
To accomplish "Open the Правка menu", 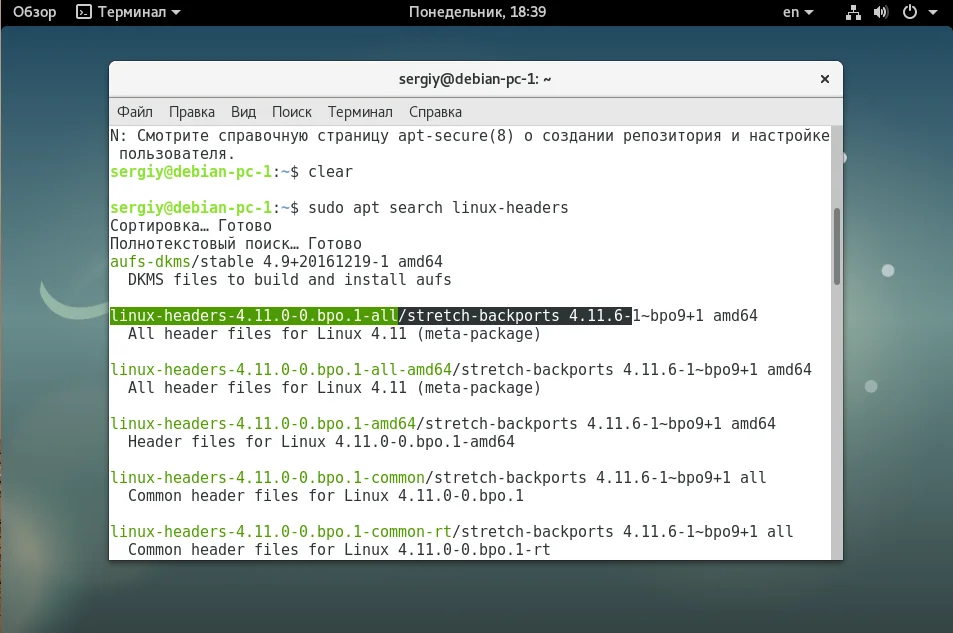I will click(x=191, y=112).
